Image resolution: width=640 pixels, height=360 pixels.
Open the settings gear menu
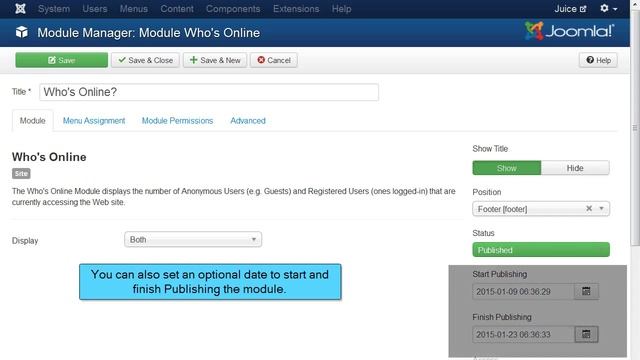(608, 9)
